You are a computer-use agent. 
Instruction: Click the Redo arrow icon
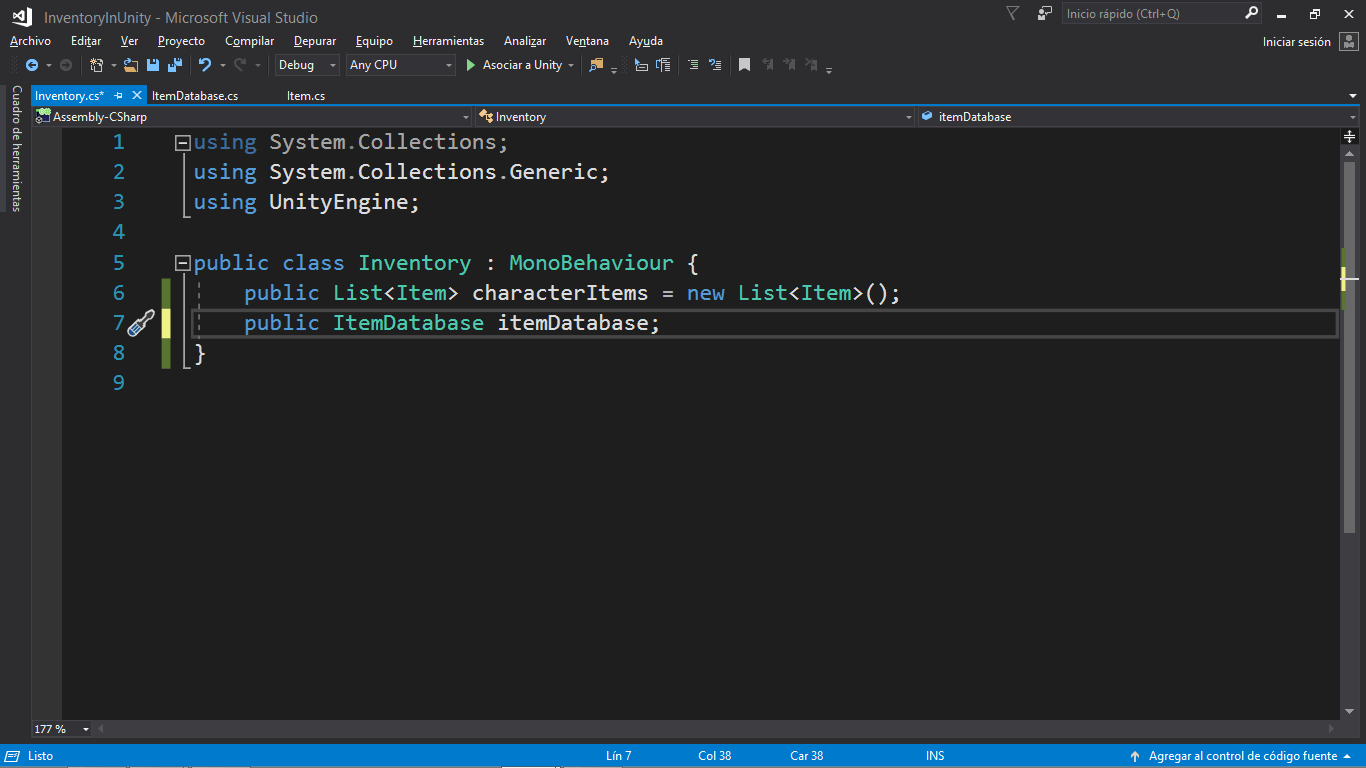[x=240, y=65]
